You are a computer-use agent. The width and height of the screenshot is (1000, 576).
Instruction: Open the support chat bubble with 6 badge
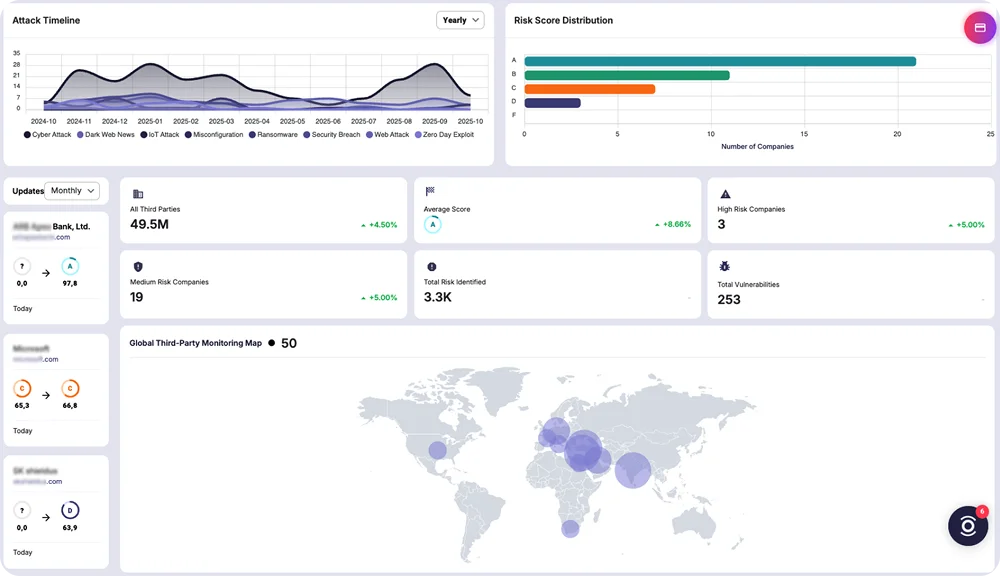coord(967,526)
